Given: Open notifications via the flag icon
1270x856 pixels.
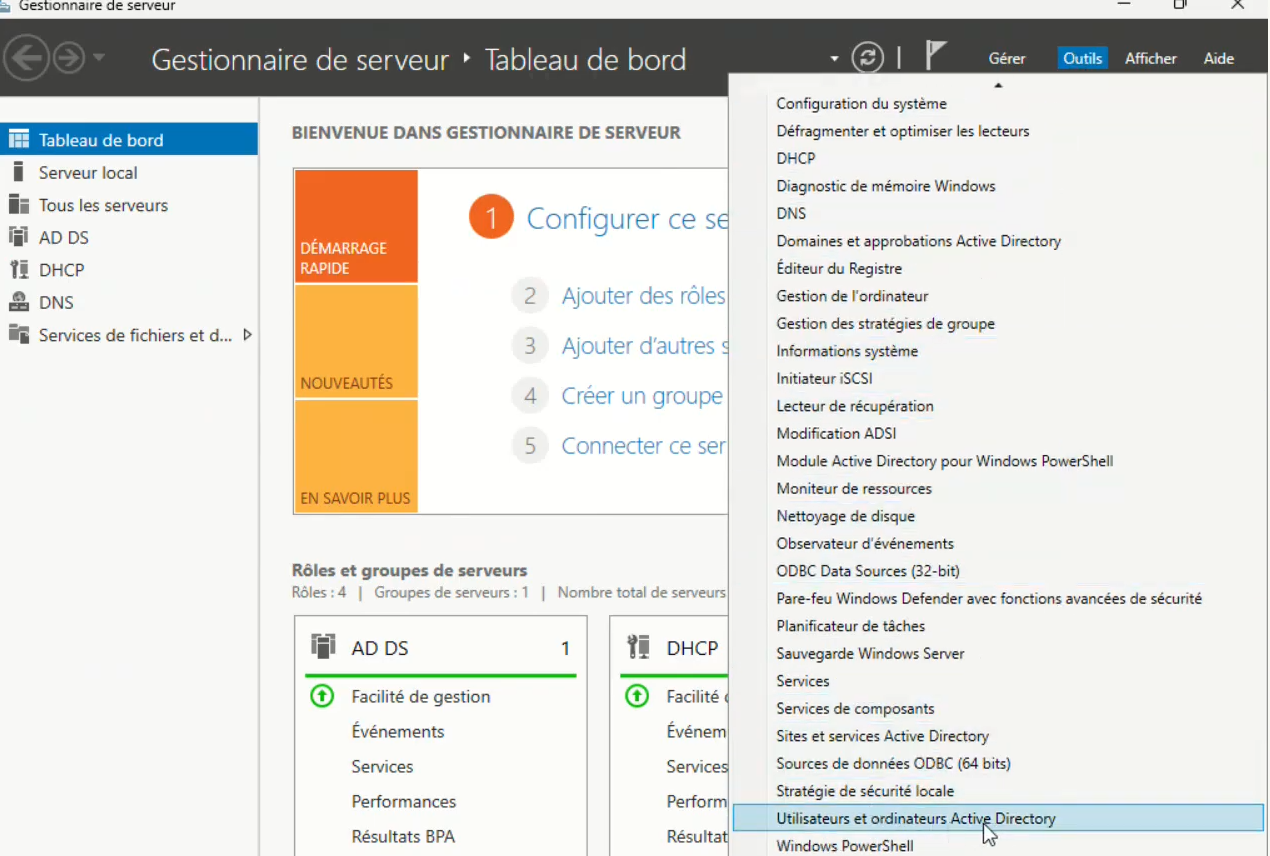Looking at the screenshot, I should click(x=936, y=53).
